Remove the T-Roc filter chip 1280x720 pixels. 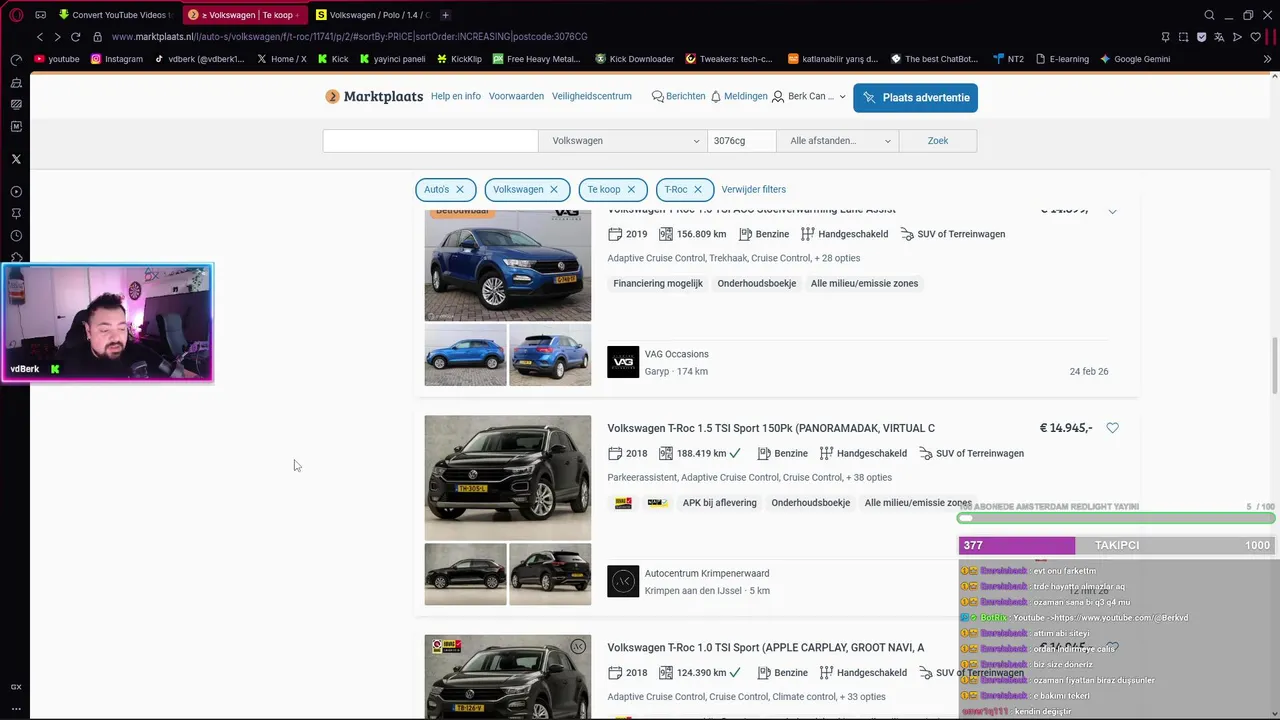[x=698, y=189]
